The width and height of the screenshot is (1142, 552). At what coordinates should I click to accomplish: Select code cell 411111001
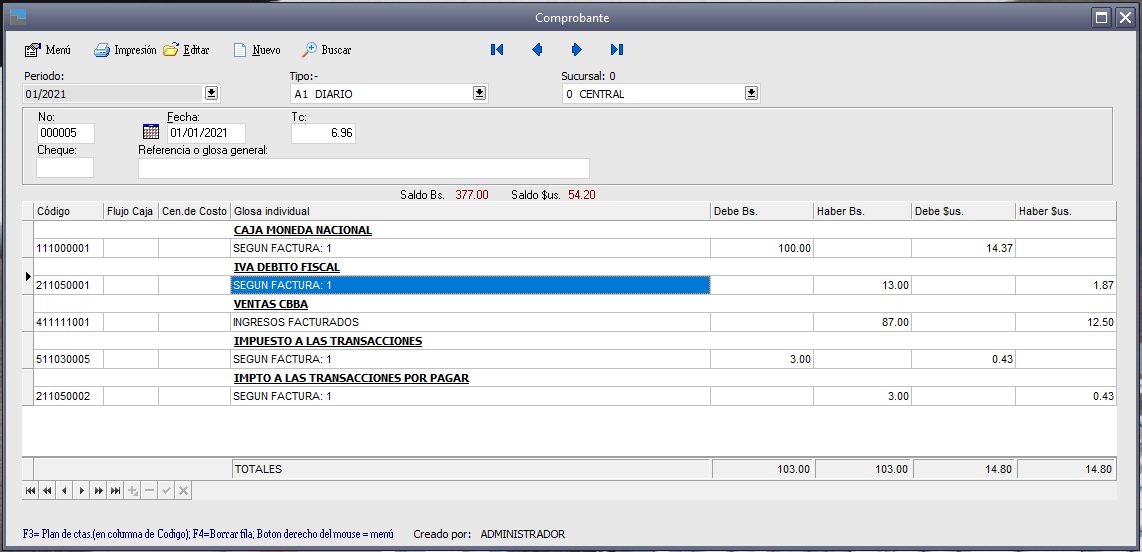(x=68, y=322)
